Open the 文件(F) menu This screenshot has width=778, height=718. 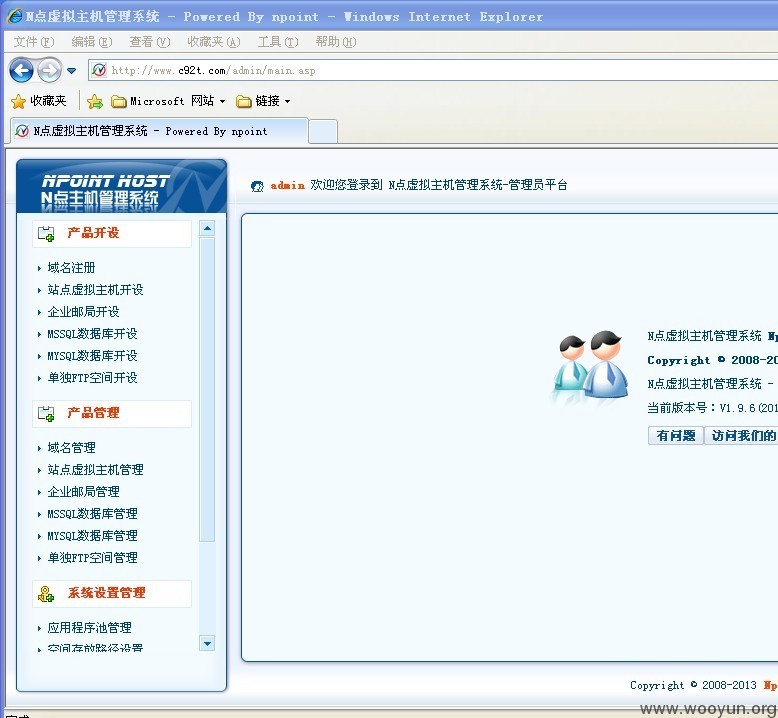tap(34, 42)
